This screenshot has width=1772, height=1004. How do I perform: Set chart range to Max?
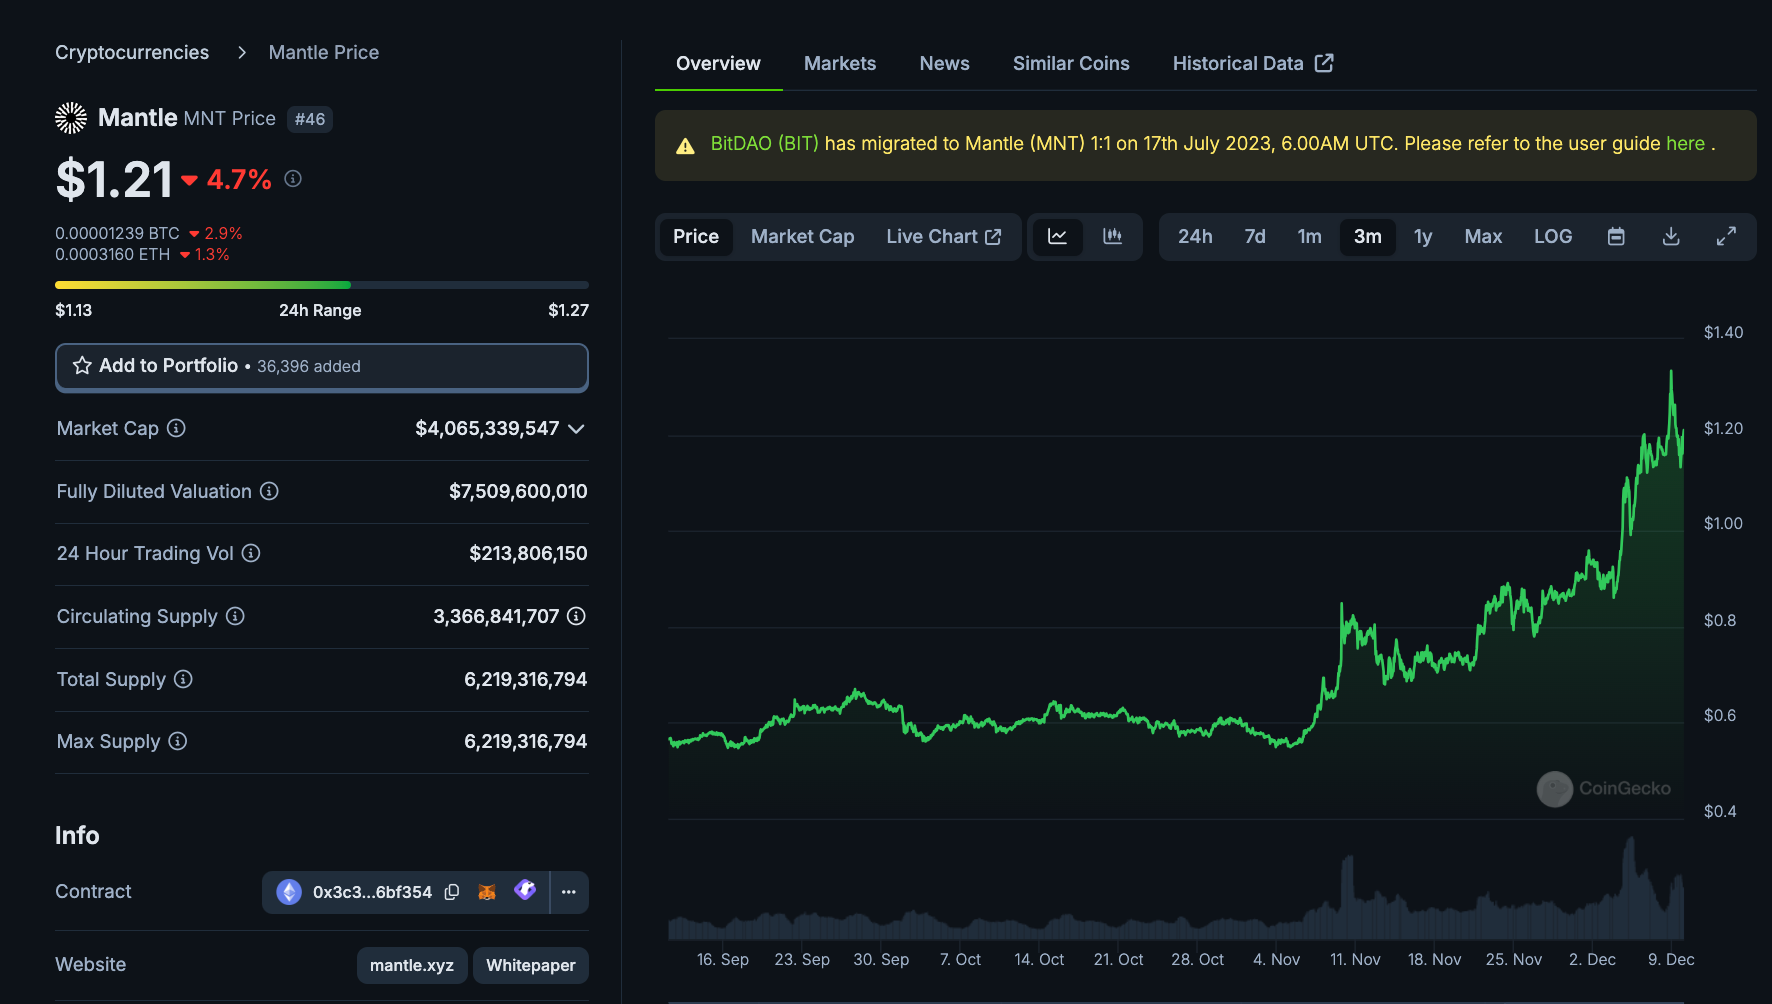(x=1483, y=237)
